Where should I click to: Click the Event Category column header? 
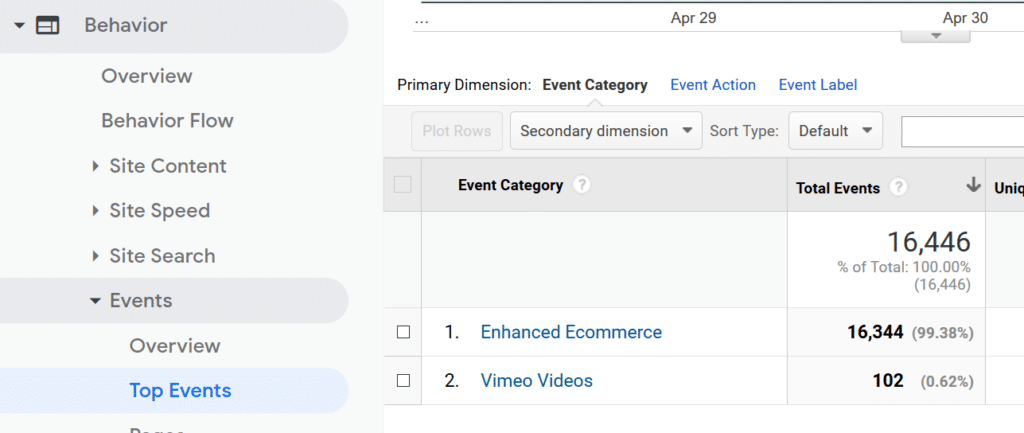click(x=511, y=185)
